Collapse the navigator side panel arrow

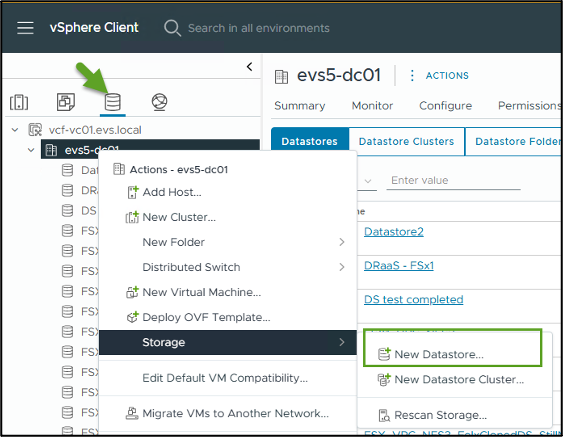coord(250,67)
